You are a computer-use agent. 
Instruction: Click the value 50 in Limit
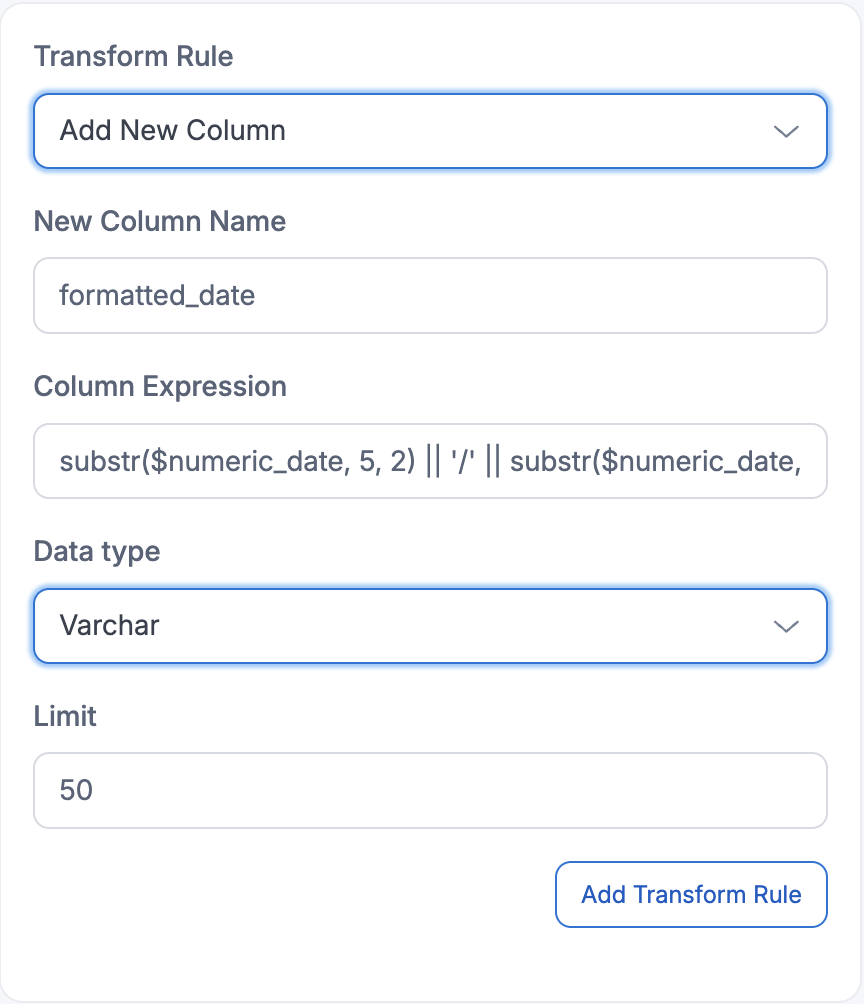[76, 791]
